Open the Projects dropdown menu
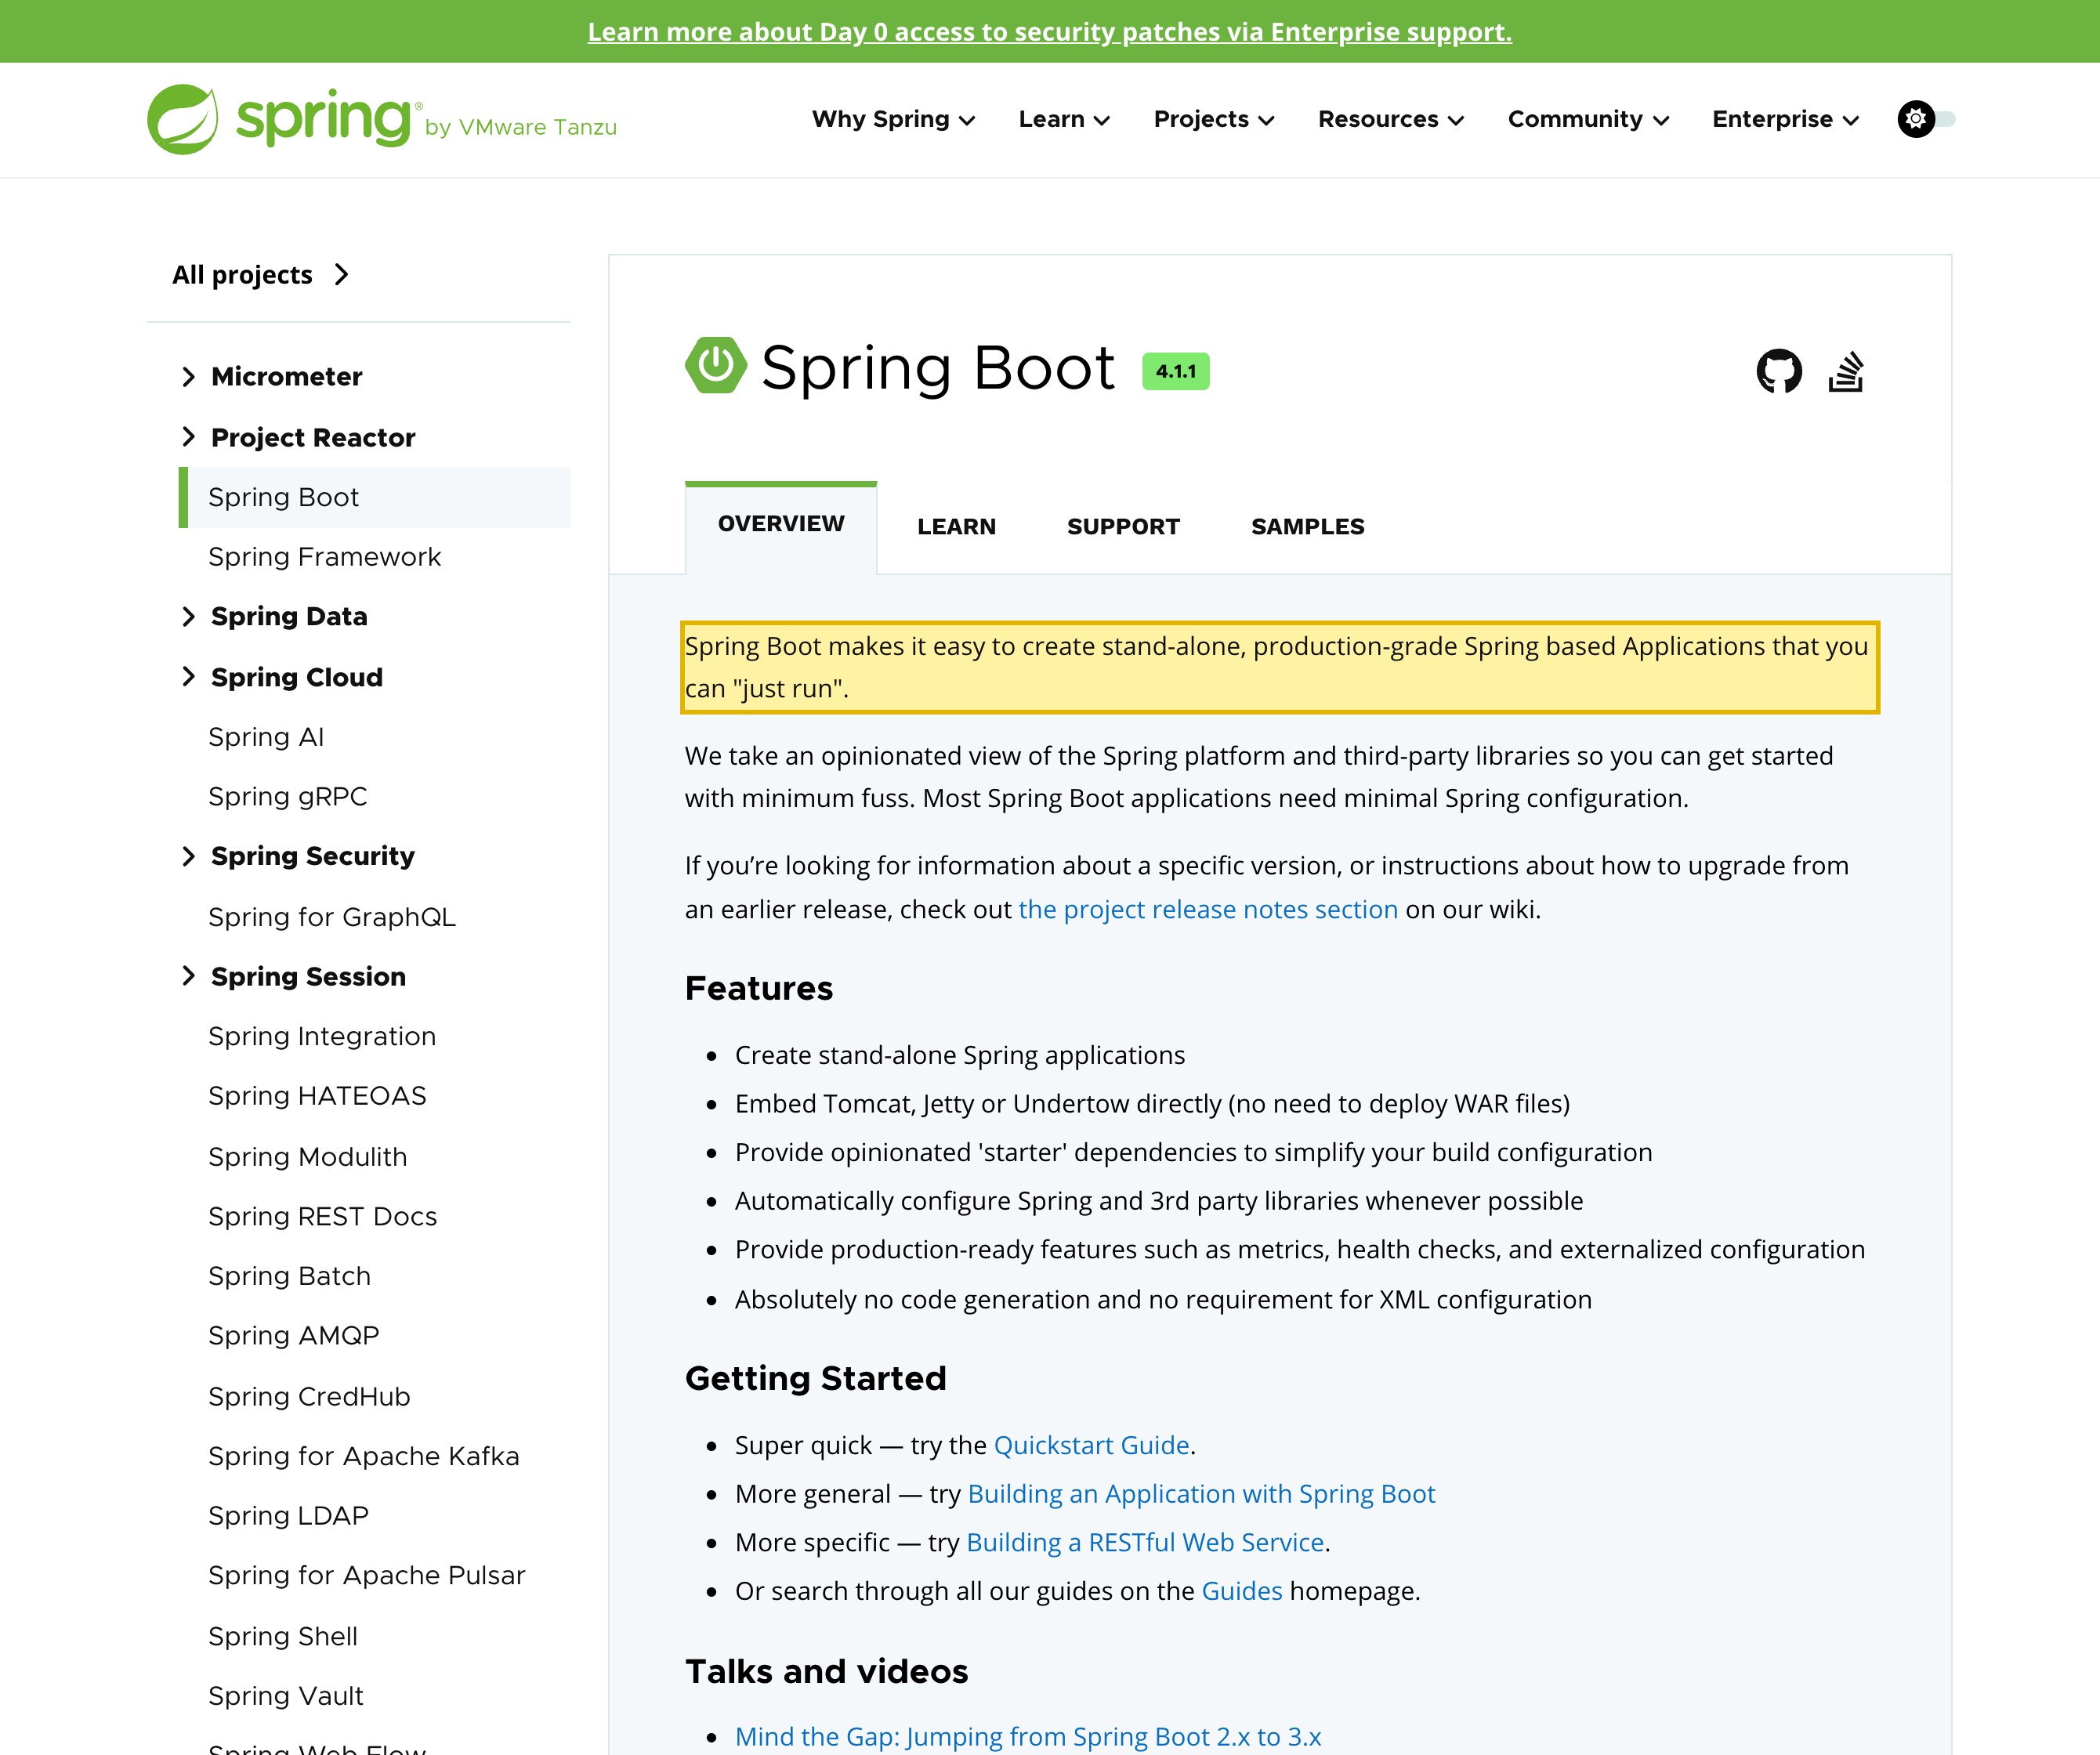The width and height of the screenshot is (2100, 1755). 1214,119
